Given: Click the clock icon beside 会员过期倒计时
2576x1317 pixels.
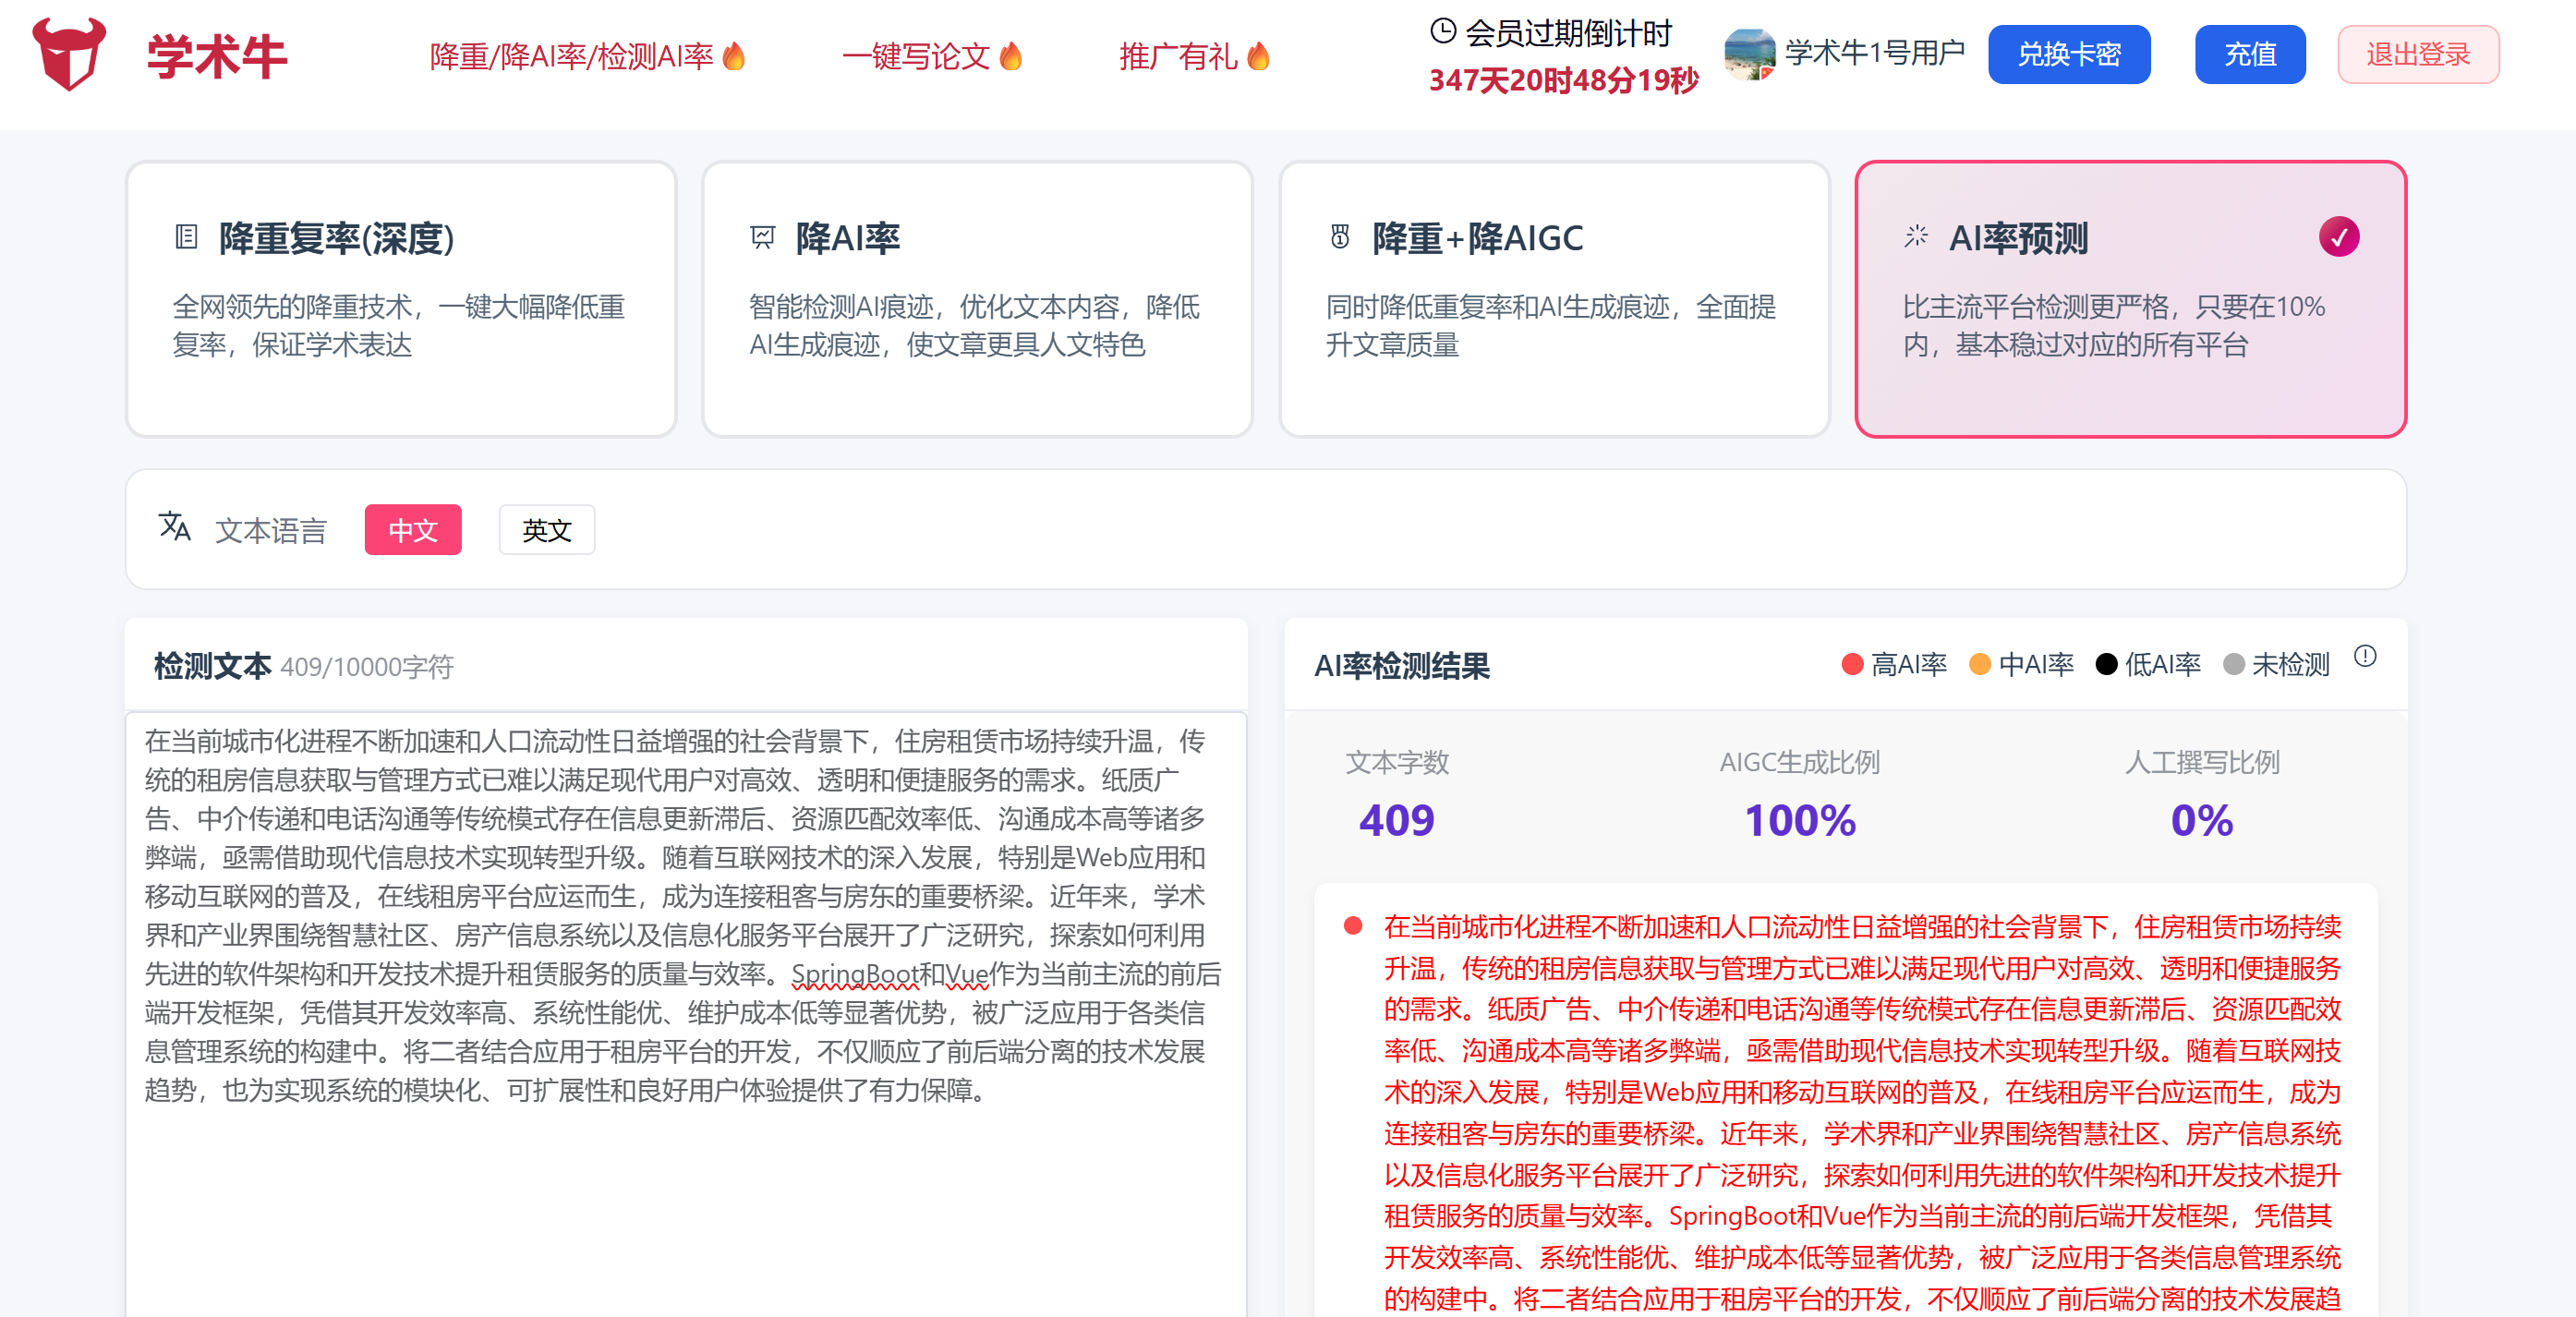Looking at the screenshot, I should click(1442, 32).
